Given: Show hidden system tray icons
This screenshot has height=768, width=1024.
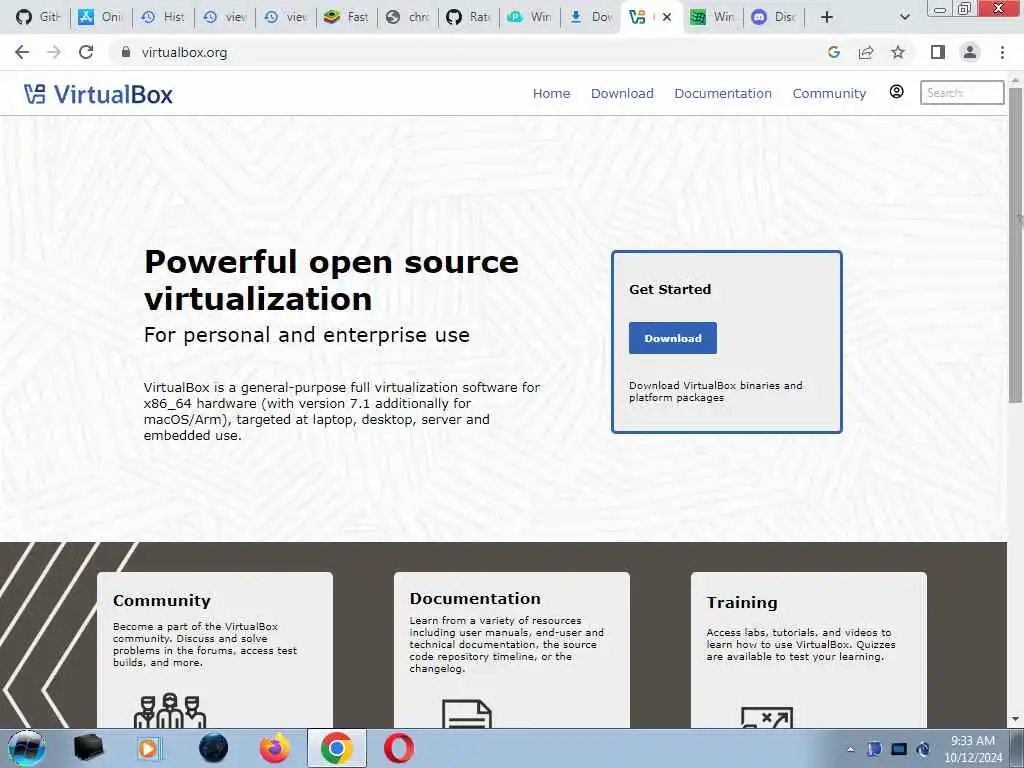Looking at the screenshot, I should (850, 750).
